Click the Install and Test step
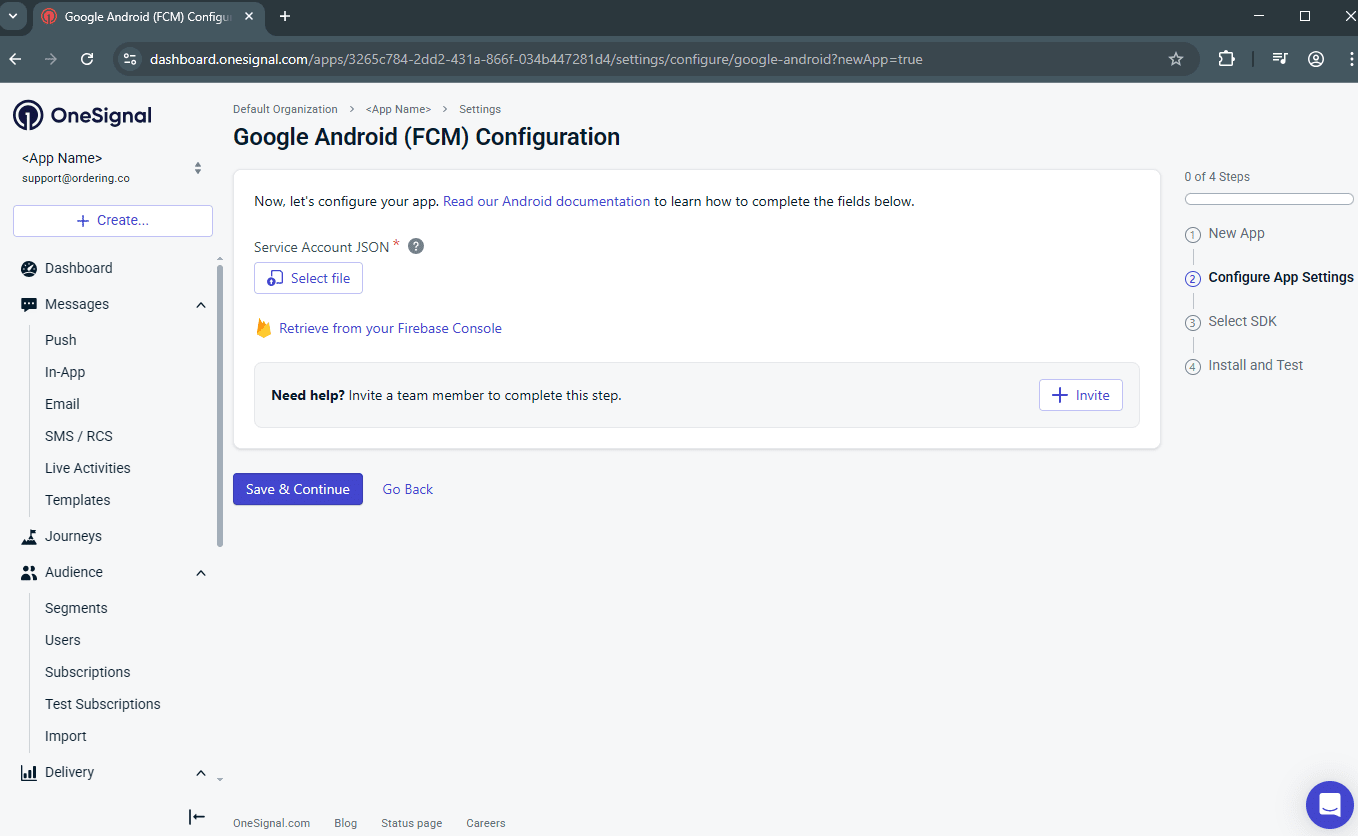 [1255, 365]
